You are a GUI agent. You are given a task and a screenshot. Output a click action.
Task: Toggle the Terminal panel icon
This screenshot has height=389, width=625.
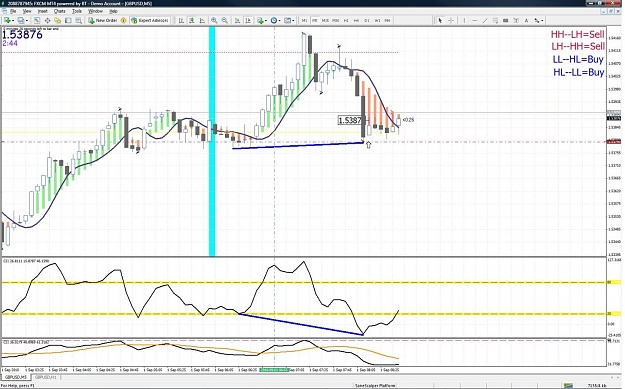pos(68,20)
